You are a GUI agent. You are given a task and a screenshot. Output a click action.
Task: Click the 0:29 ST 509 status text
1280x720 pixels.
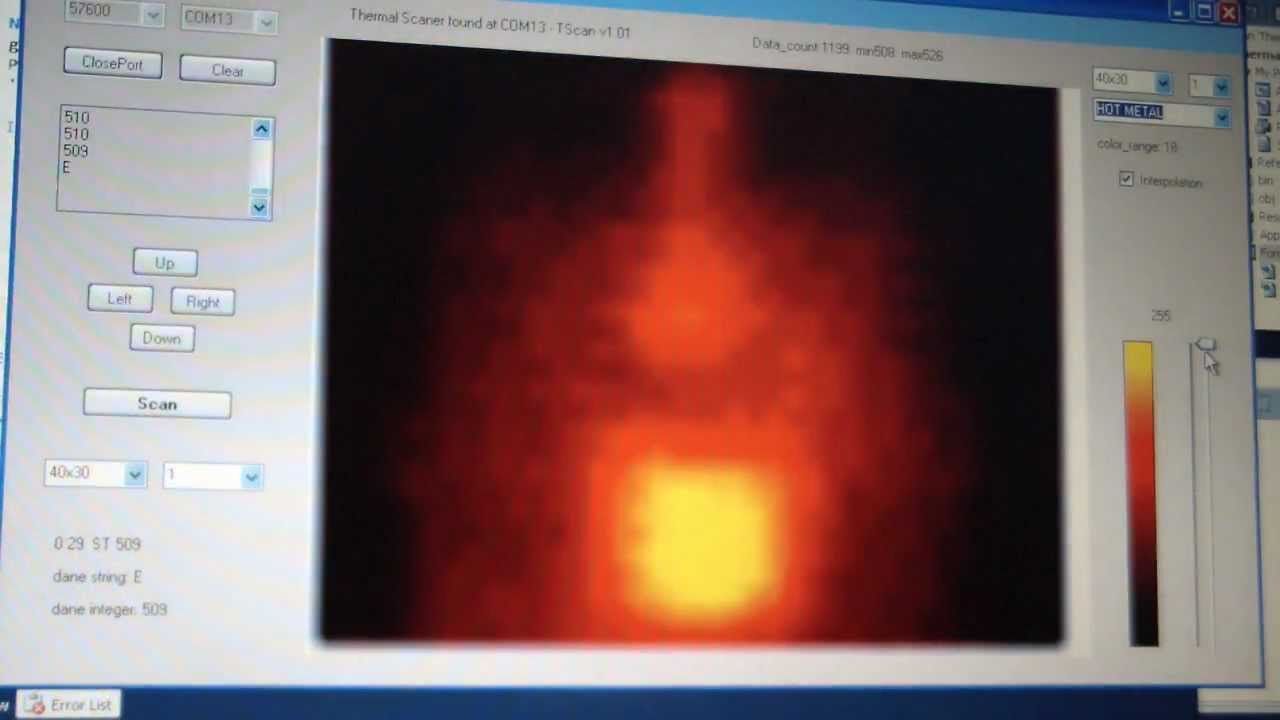(97, 544)
